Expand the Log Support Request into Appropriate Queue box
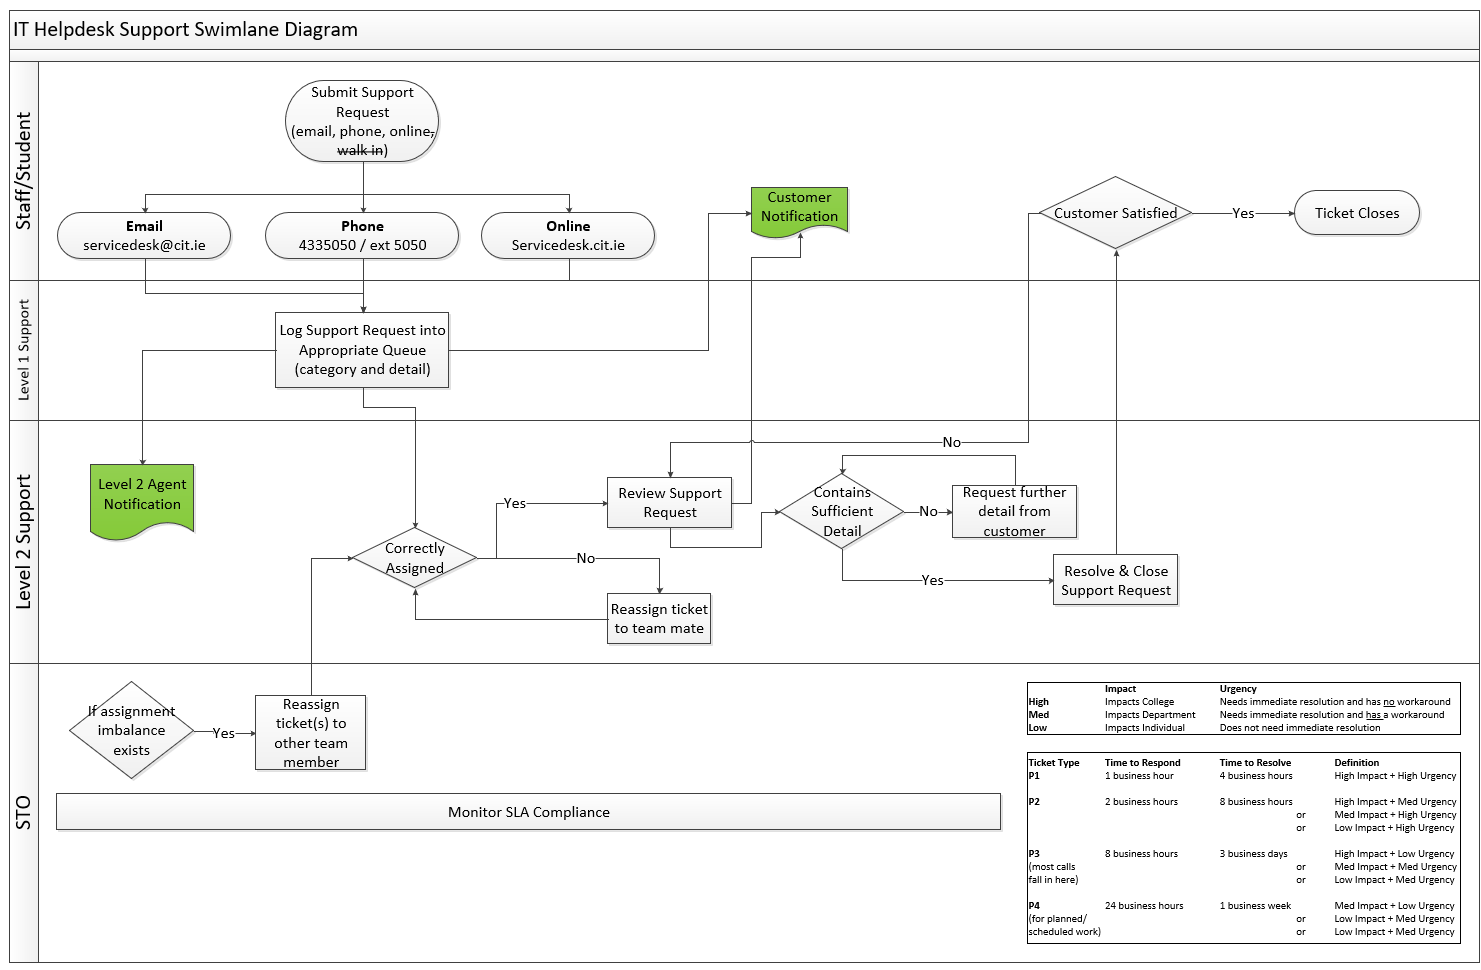The image size is (1481, 970). (362, 350)
